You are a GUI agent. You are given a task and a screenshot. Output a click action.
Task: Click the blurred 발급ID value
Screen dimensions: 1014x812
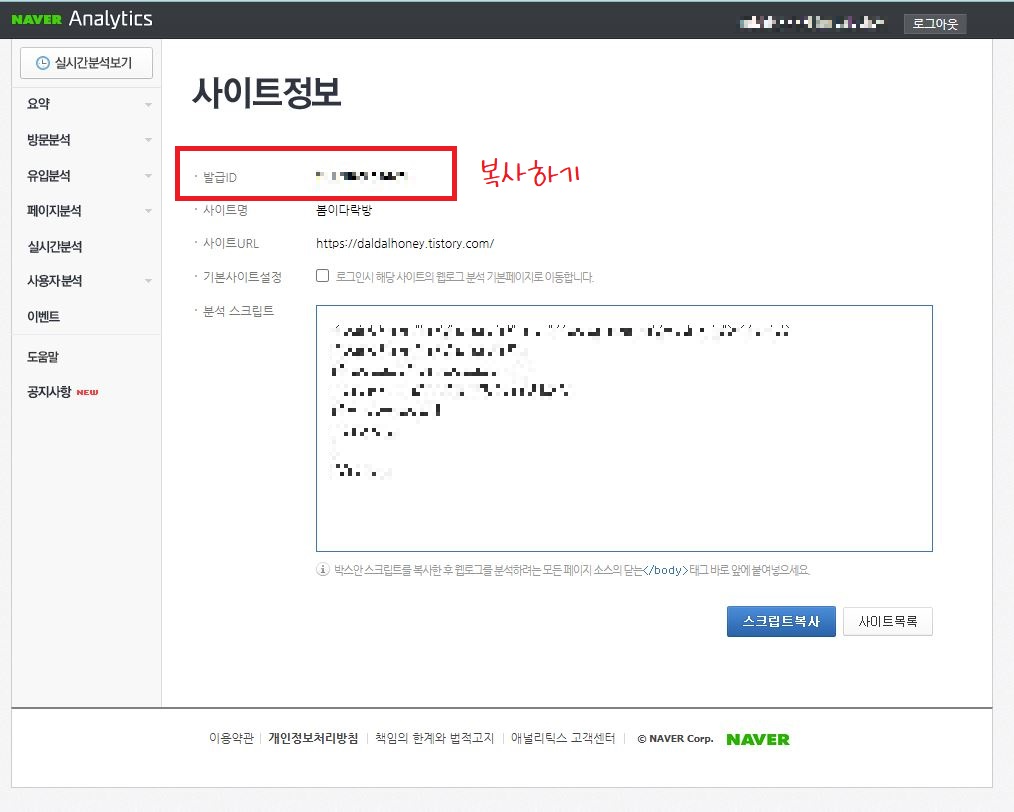361,176
